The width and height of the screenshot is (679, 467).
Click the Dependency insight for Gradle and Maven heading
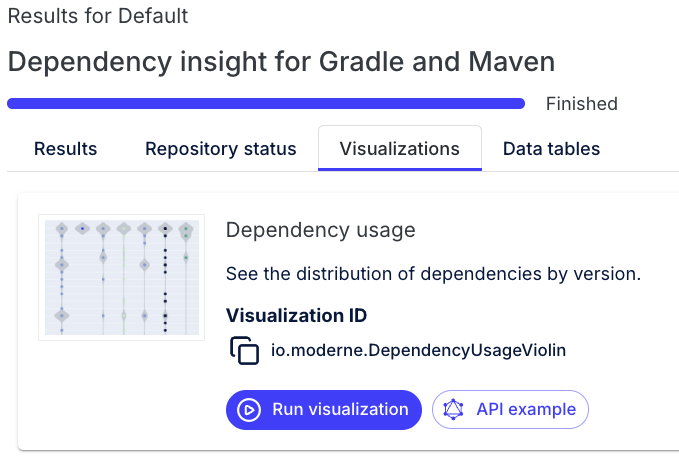281,62
